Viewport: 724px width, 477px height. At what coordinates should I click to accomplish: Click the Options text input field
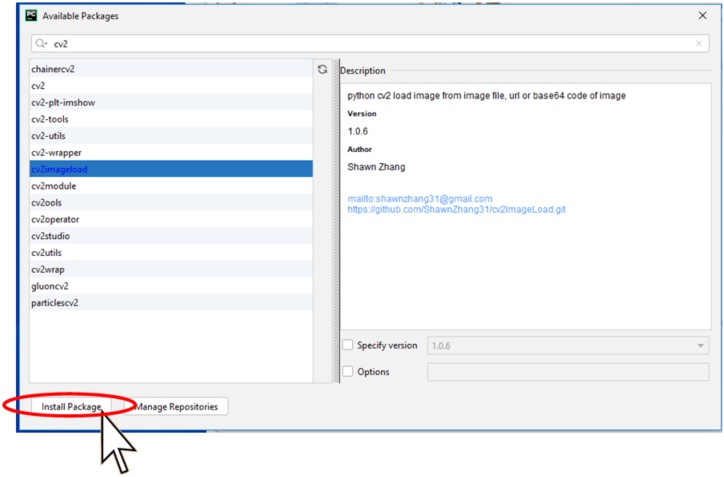tap(568, 372)
